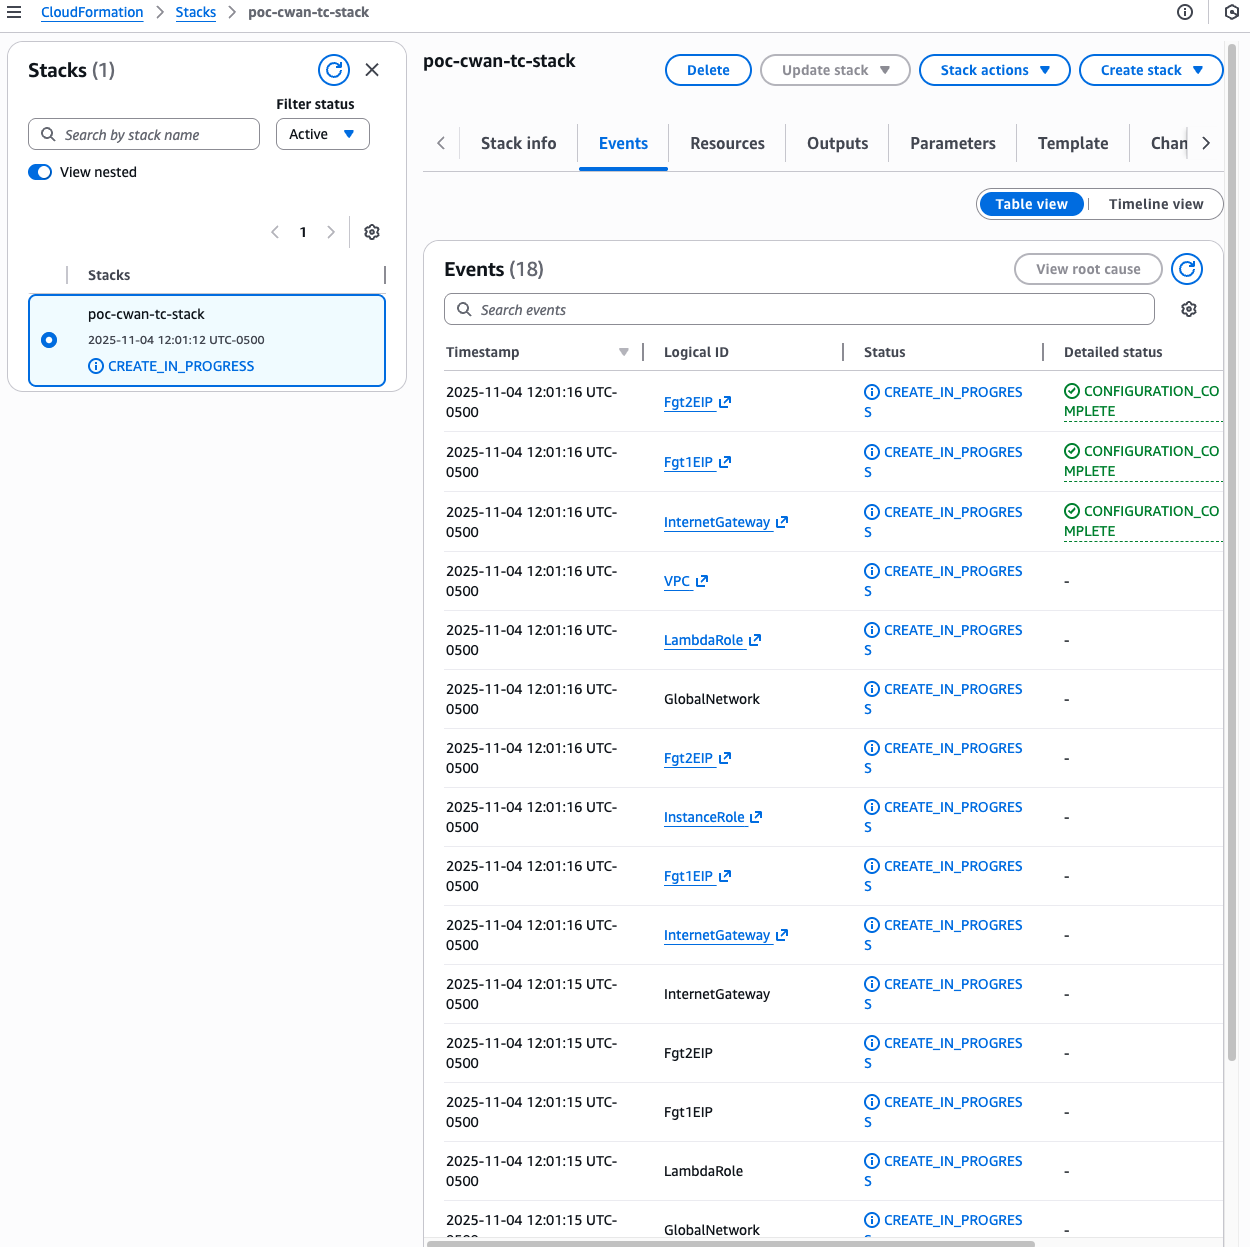This screenshot has width=1250, height=1247.
Task: Toggle the View nested switch
Action: pyautogui.click(x=40, y=172)
